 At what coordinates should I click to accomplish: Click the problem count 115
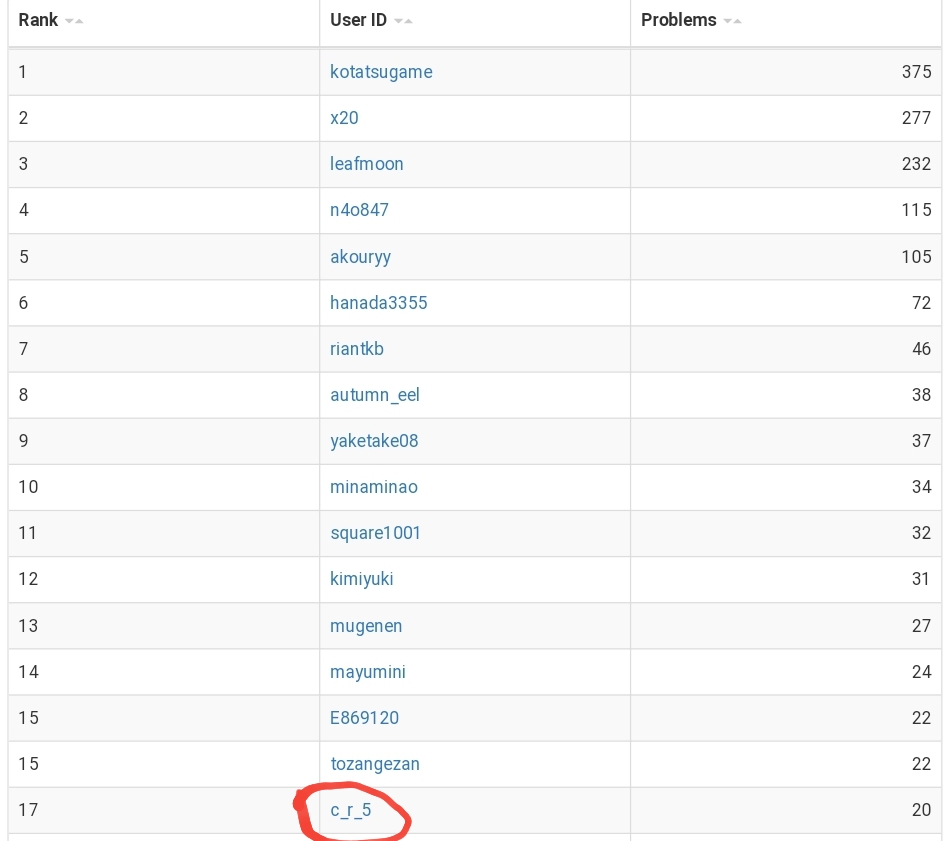pyautogui.click(x=916, y=210)
